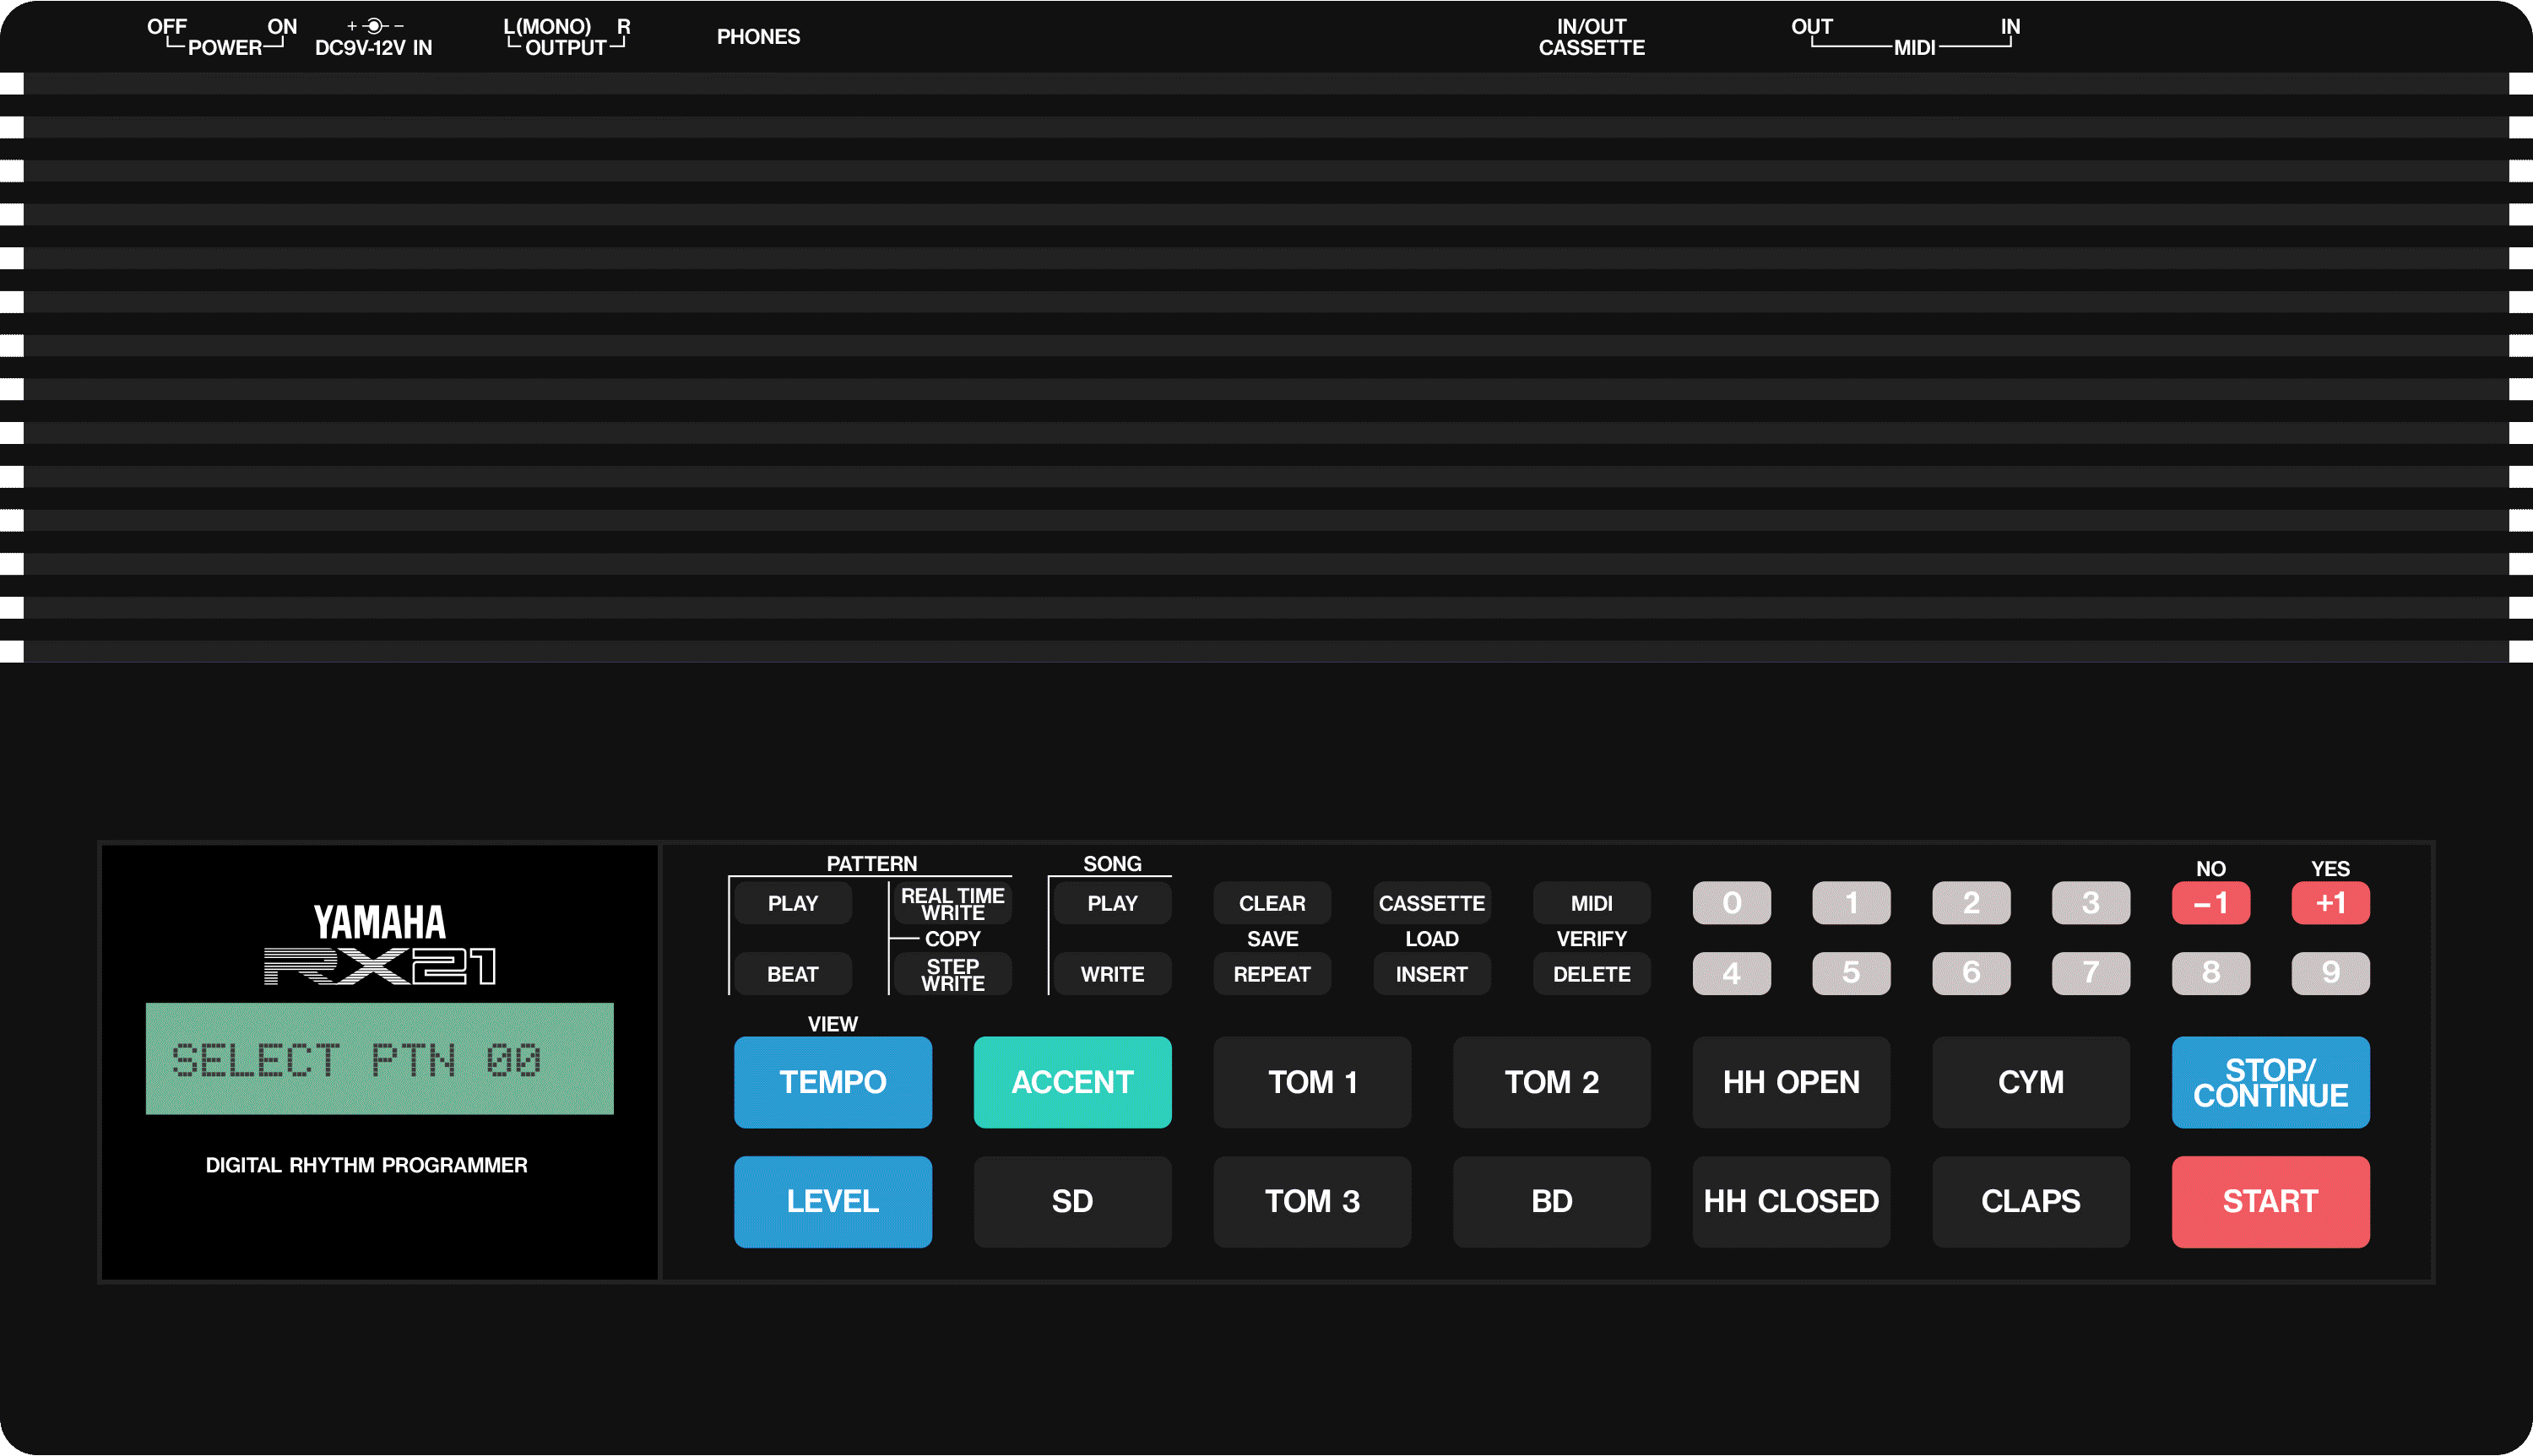Image resolution: width=2533 pixels, height=1456 pixels.
Task: Click the STOP/CONTINUE button
Action: click(x=2271, y=1082)
